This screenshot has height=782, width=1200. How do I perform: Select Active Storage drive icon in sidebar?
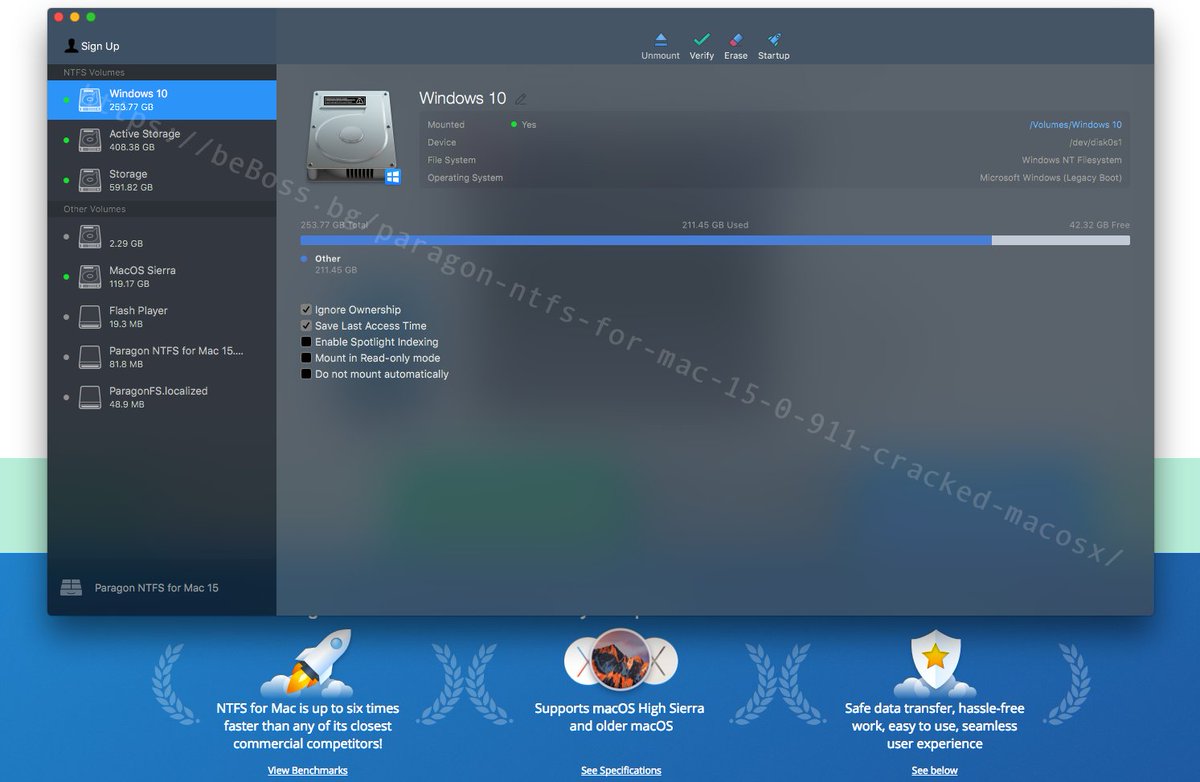[x=91, y=140]
